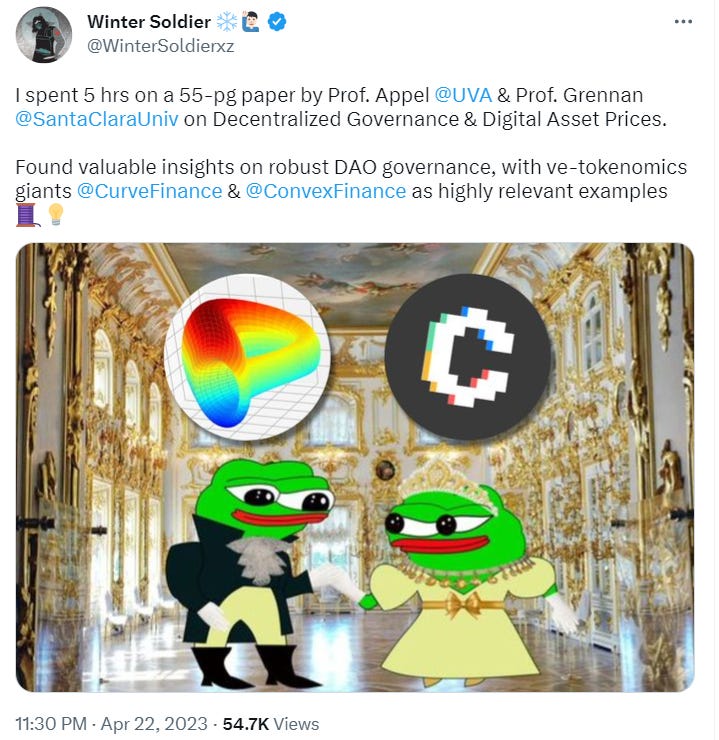Click the man emoji next to snowflake
Image resolution: width=719 pixels, height=740 pixels.
pos(251,22)
